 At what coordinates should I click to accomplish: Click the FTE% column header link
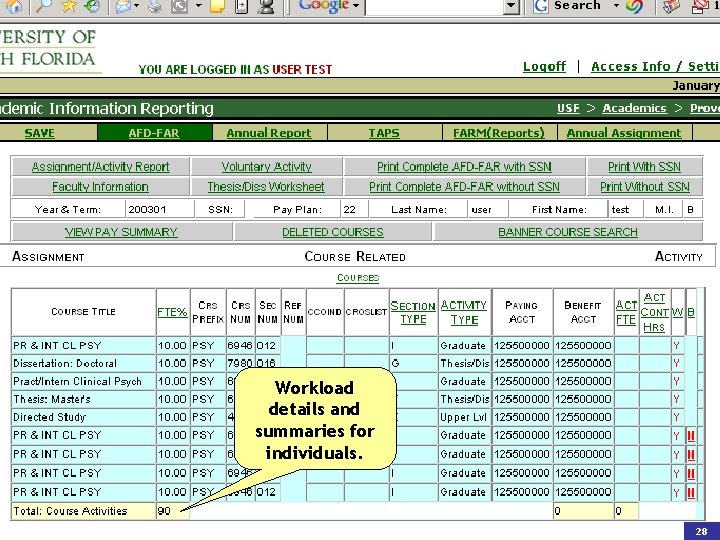coord(172,312)
